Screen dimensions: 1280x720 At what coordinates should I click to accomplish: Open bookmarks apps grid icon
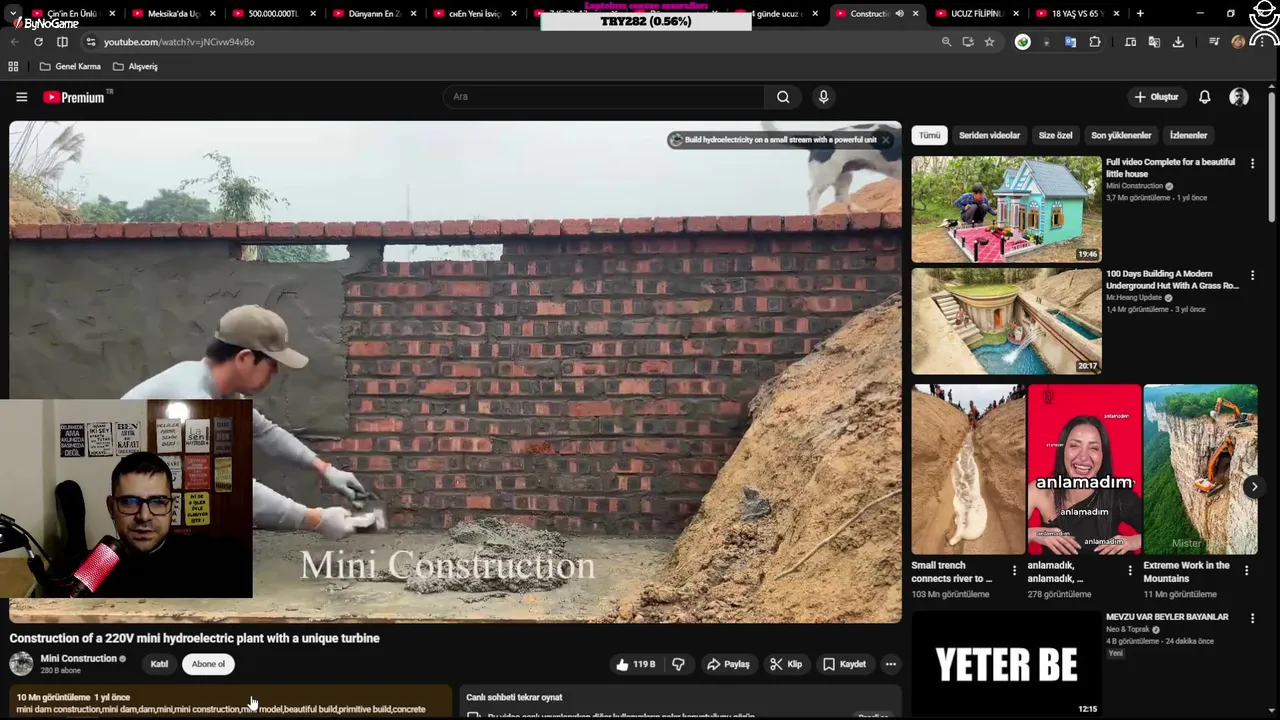[13, 66]
